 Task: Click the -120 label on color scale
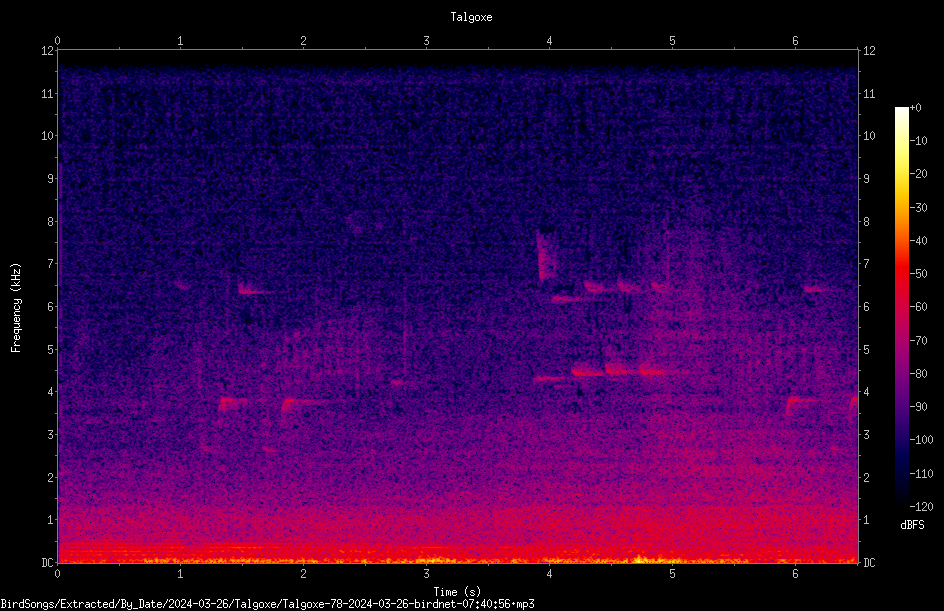[x=921, y=506]
